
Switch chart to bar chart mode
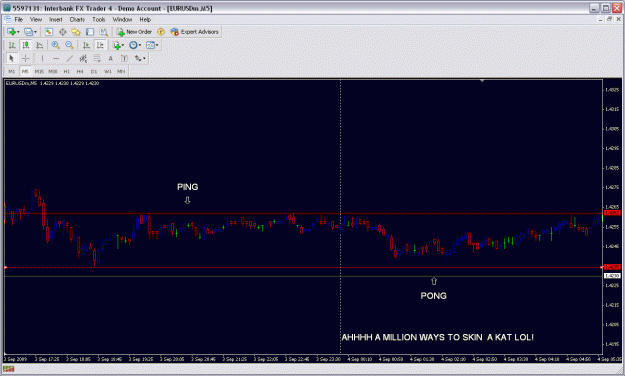12,45
